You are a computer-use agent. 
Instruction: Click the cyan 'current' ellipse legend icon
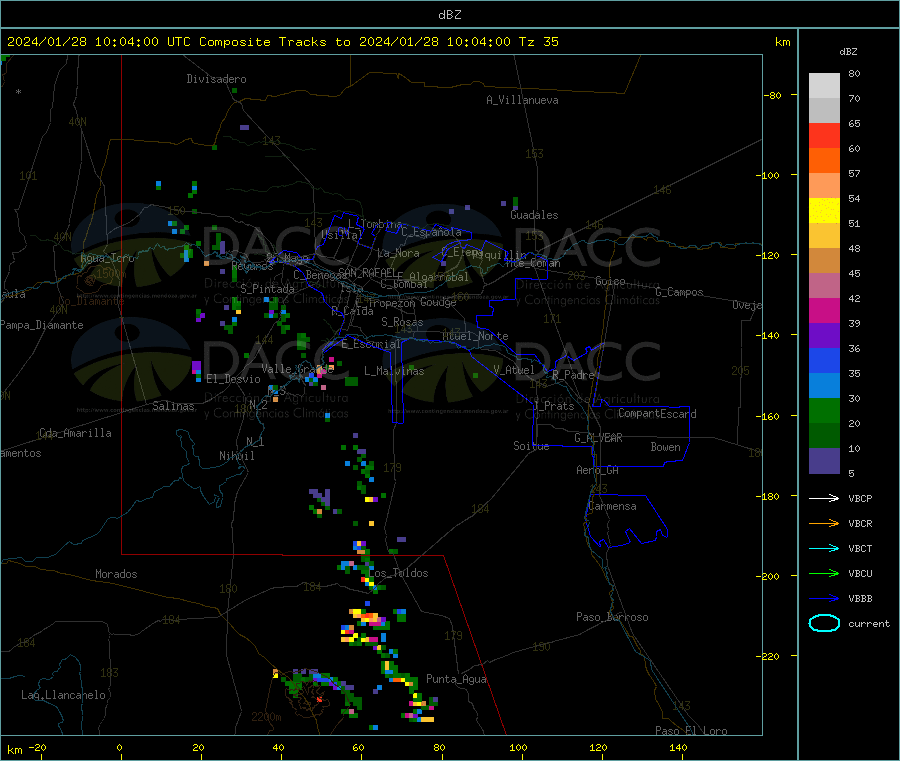[824, 623]
